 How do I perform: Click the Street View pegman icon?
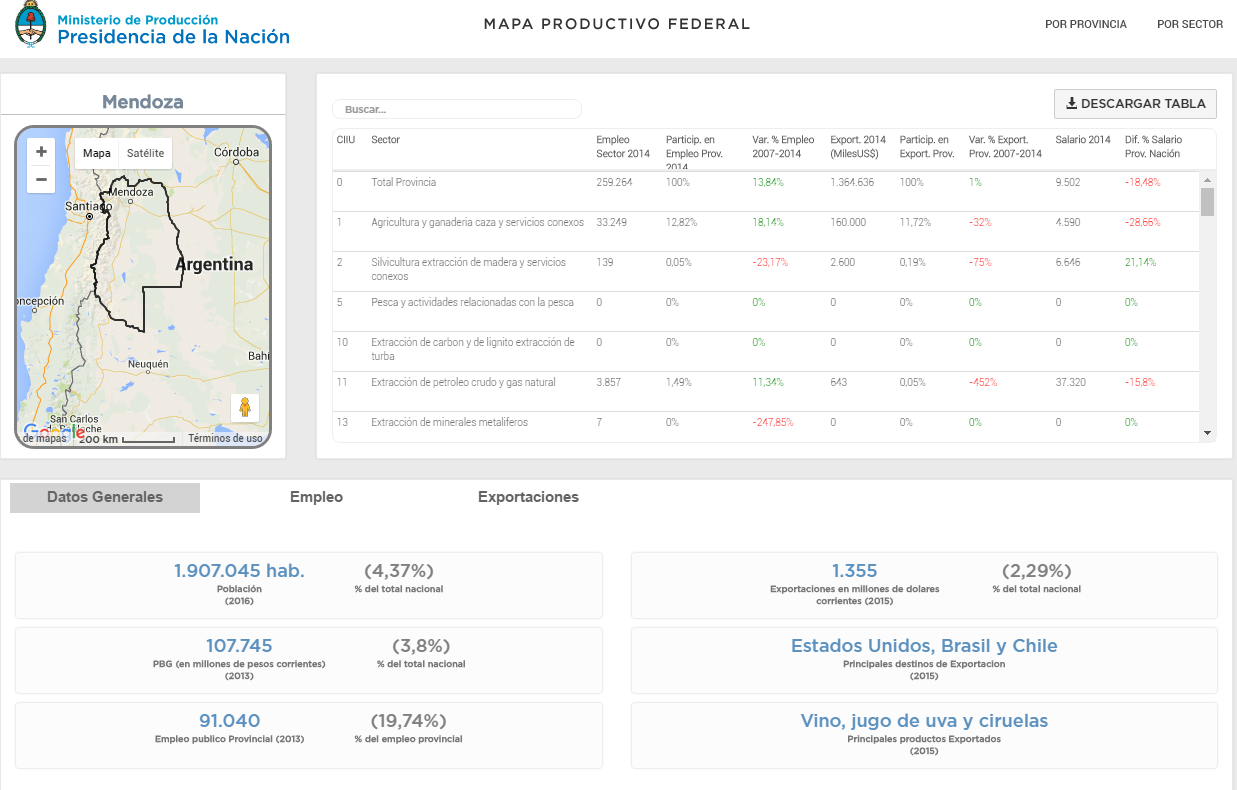pyautogui.click(x=245, y=408)
